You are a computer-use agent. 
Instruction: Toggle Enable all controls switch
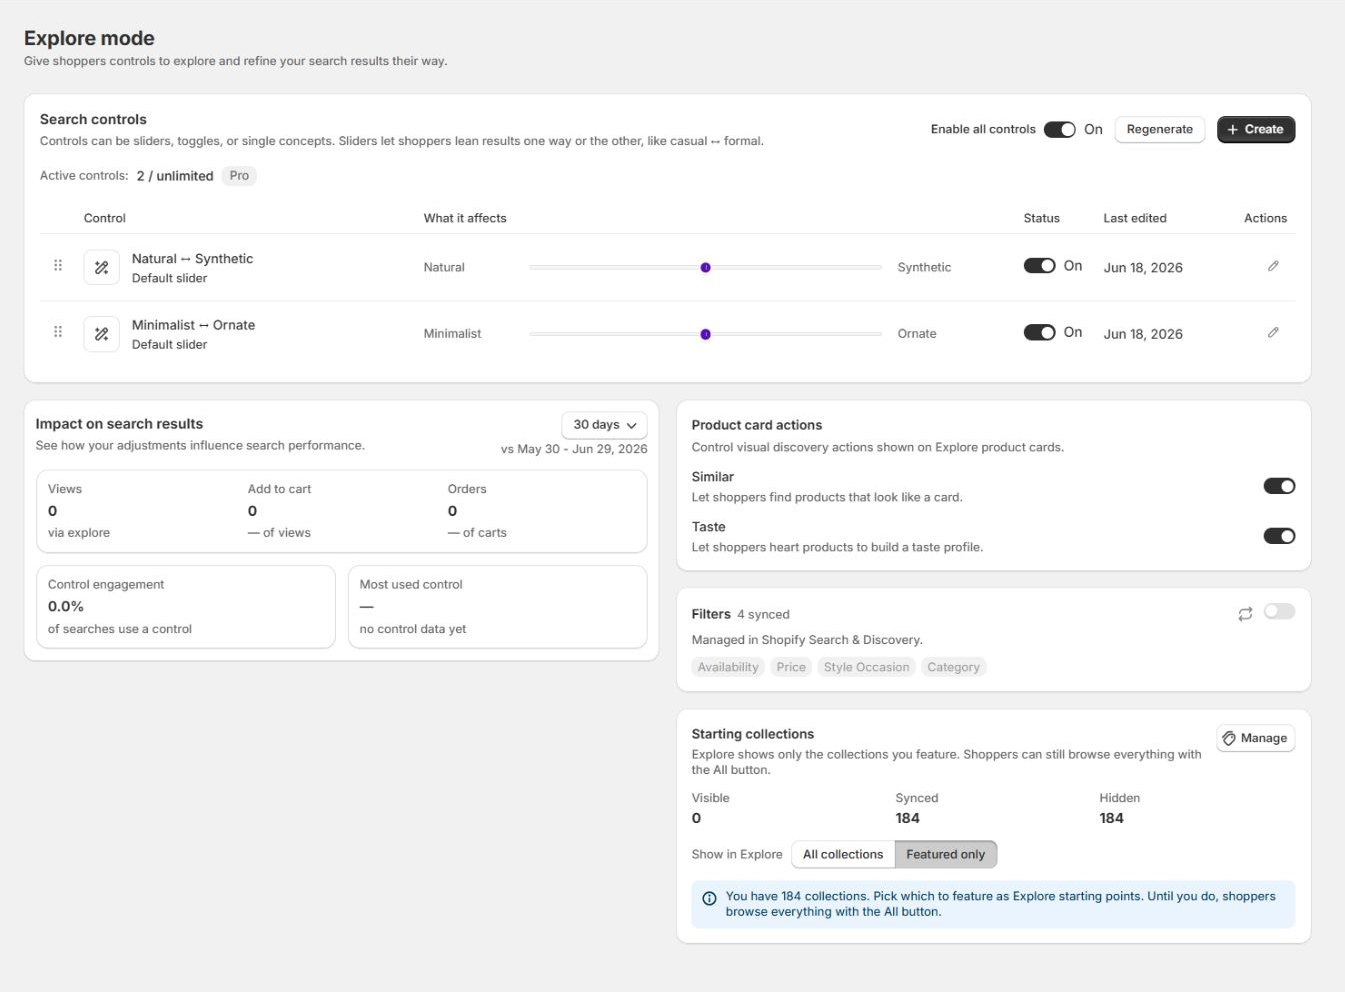[x=1059, y=129]
